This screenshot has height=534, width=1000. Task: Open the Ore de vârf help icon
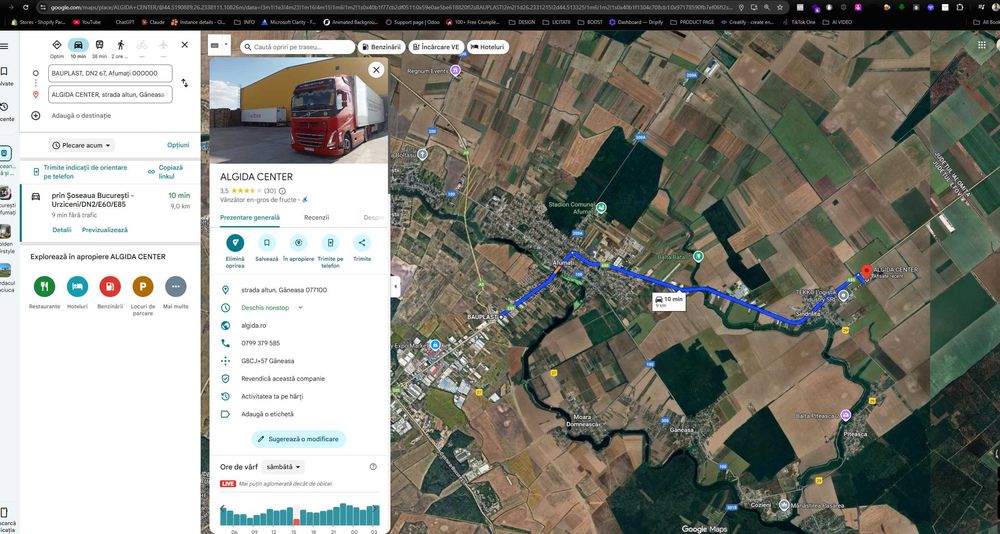point(373,467)
